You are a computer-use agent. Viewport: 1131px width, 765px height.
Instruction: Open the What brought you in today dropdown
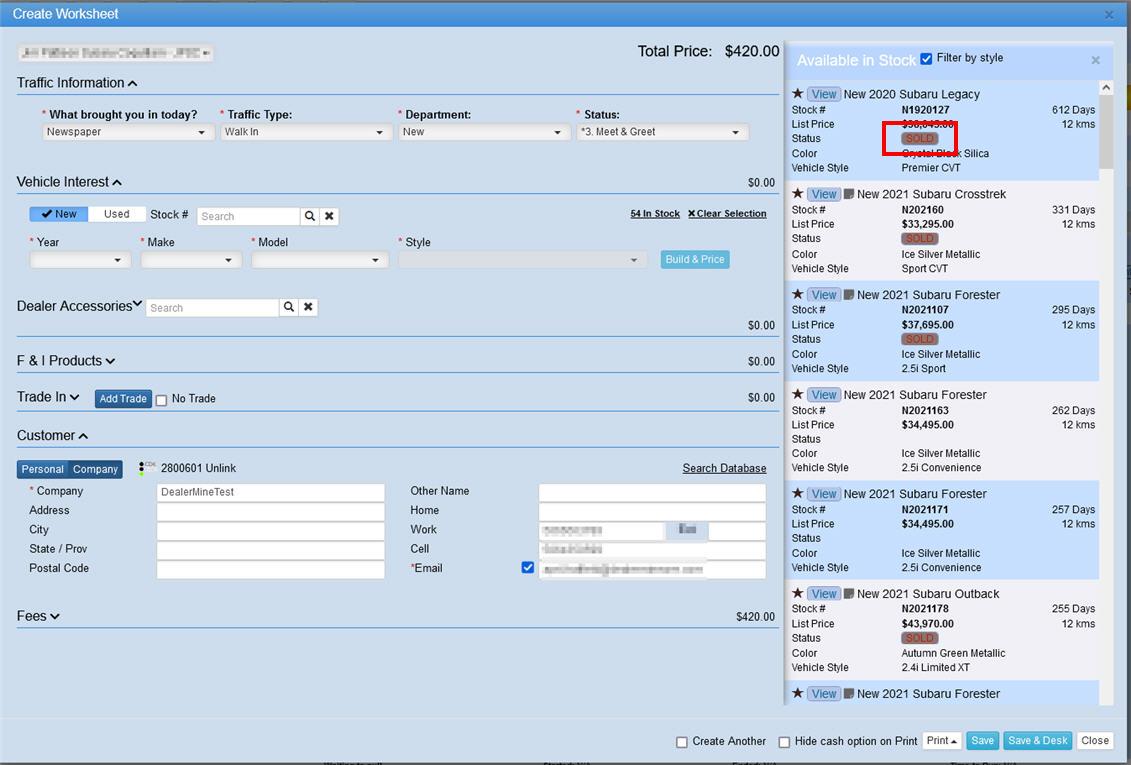tap(129, 132)
